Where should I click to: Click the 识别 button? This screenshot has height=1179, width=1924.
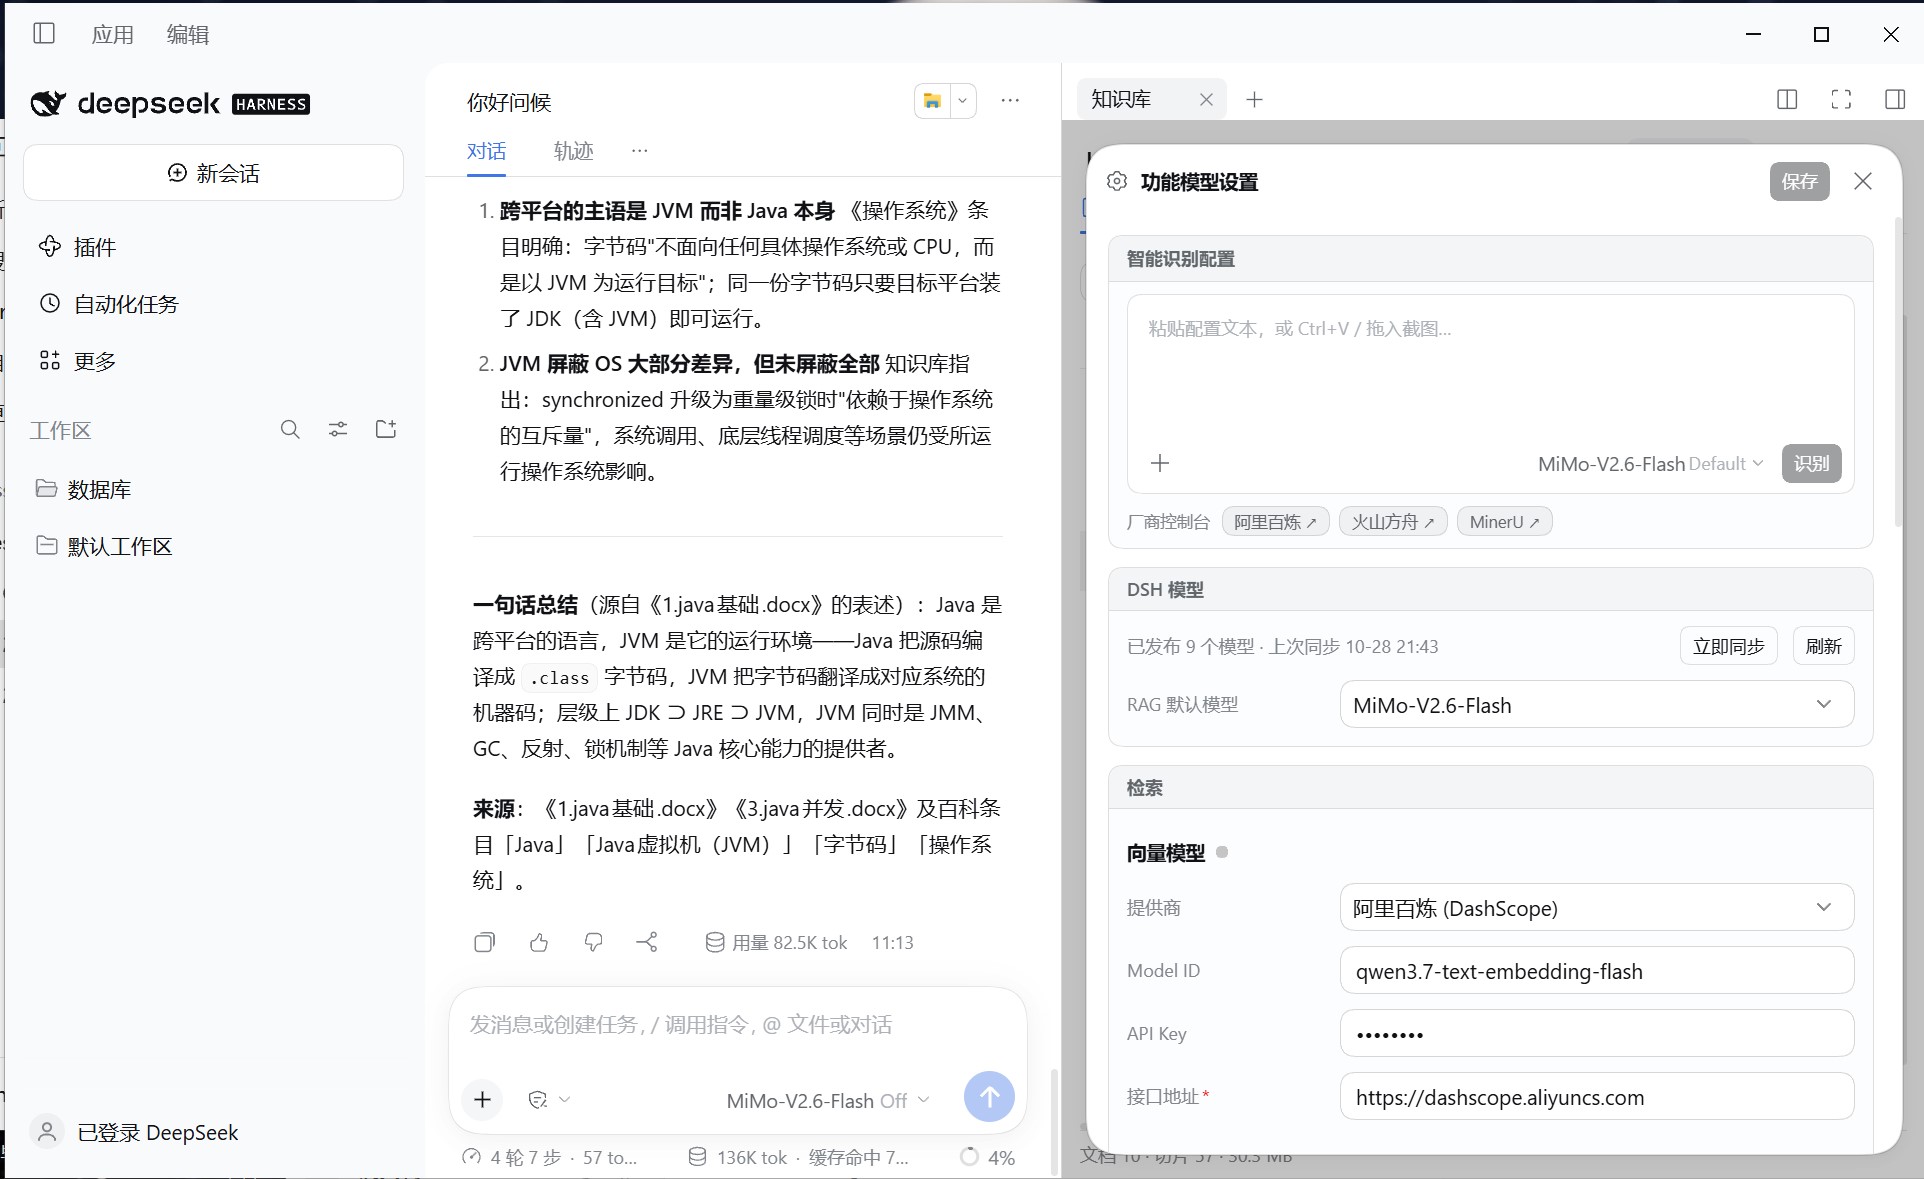[1811, 463]
